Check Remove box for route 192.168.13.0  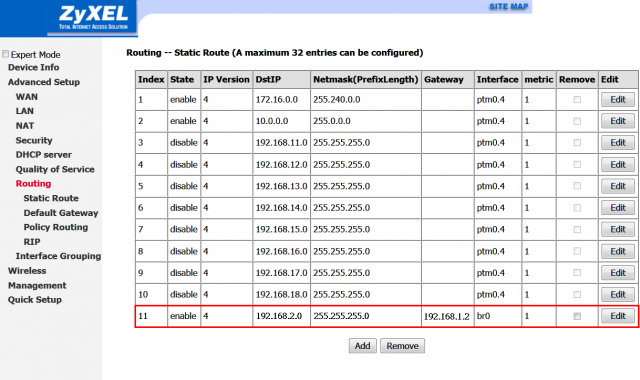pyautogui.click(x=577, y=186)
